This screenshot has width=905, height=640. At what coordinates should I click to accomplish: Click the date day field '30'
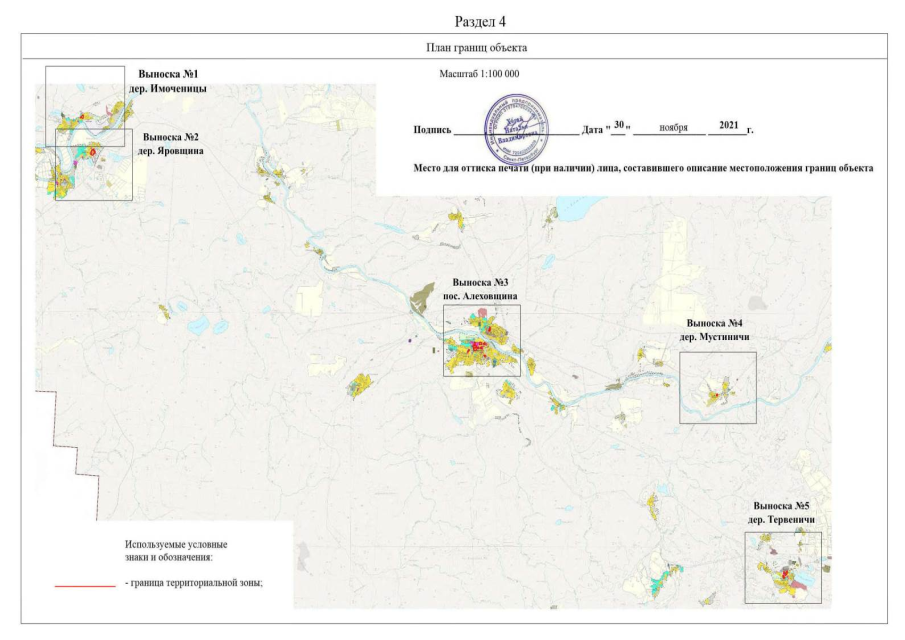coord(620,125)
